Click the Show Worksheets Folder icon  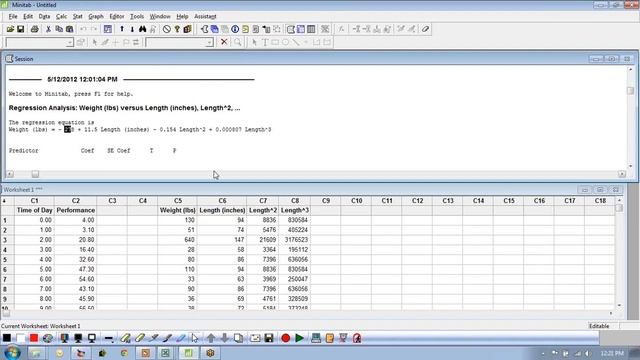click(214, 29)
